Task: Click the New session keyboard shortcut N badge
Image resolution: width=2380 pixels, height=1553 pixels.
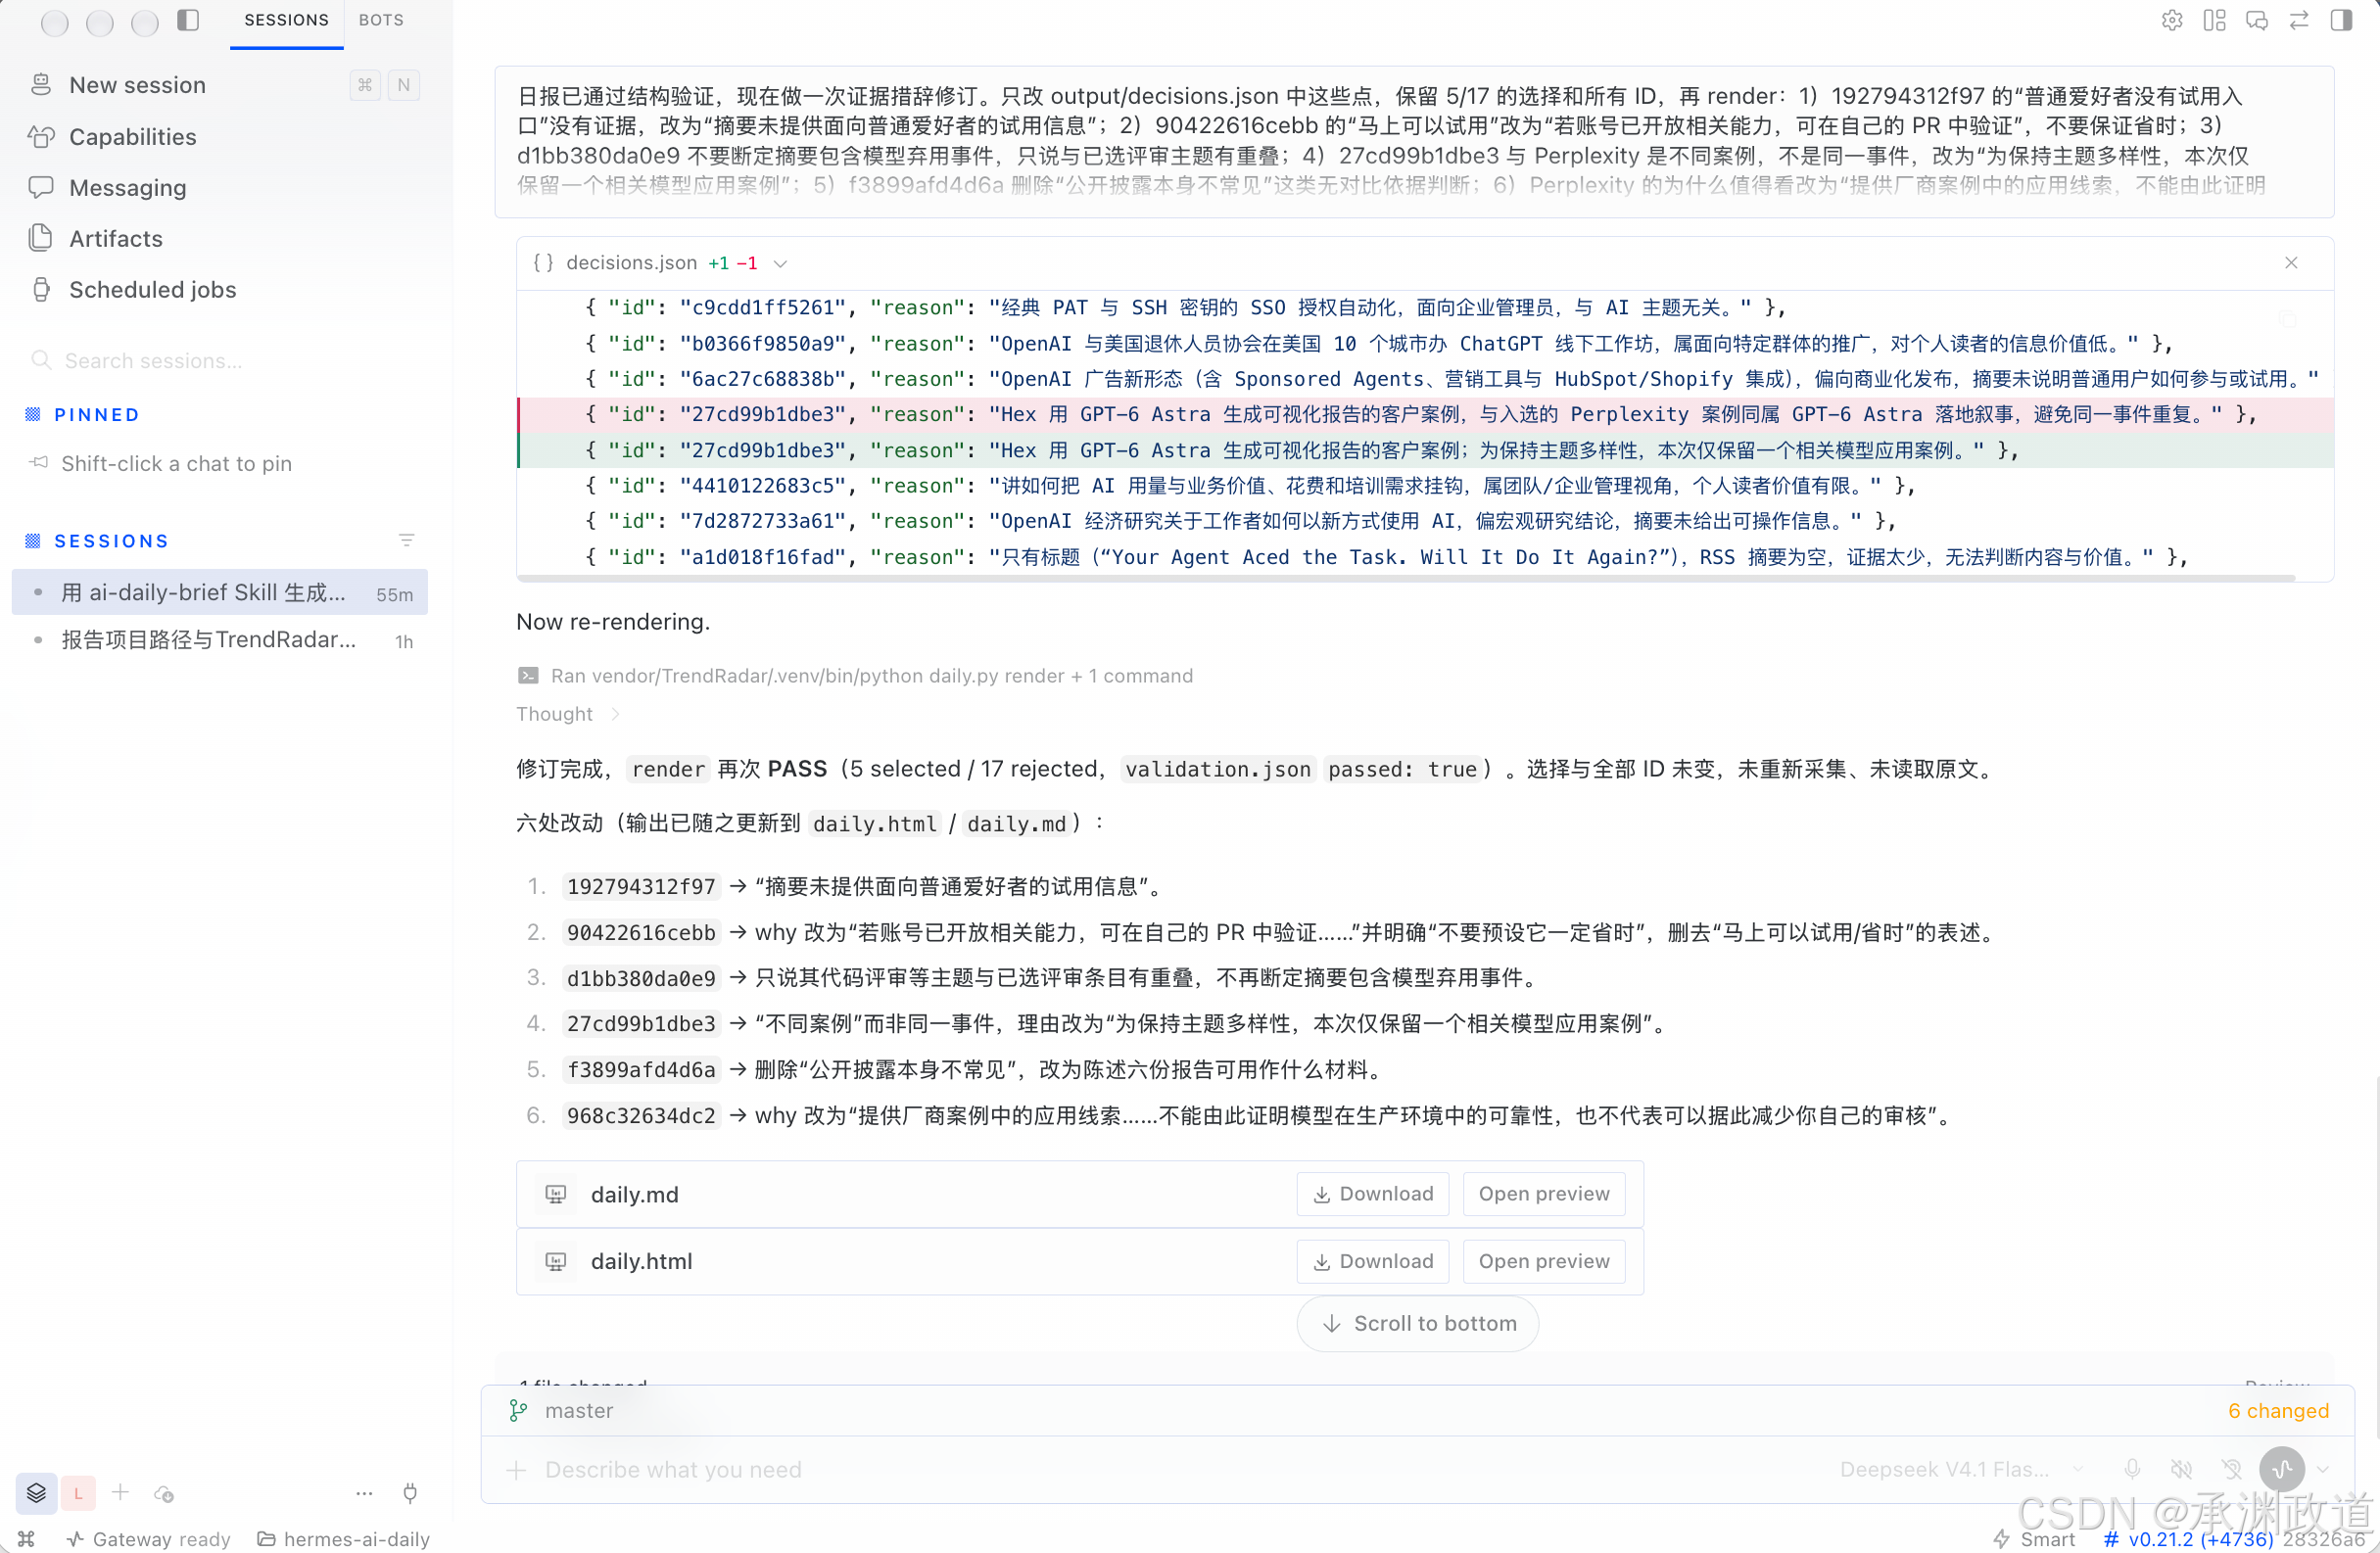Action: click(x=403, y=85)
